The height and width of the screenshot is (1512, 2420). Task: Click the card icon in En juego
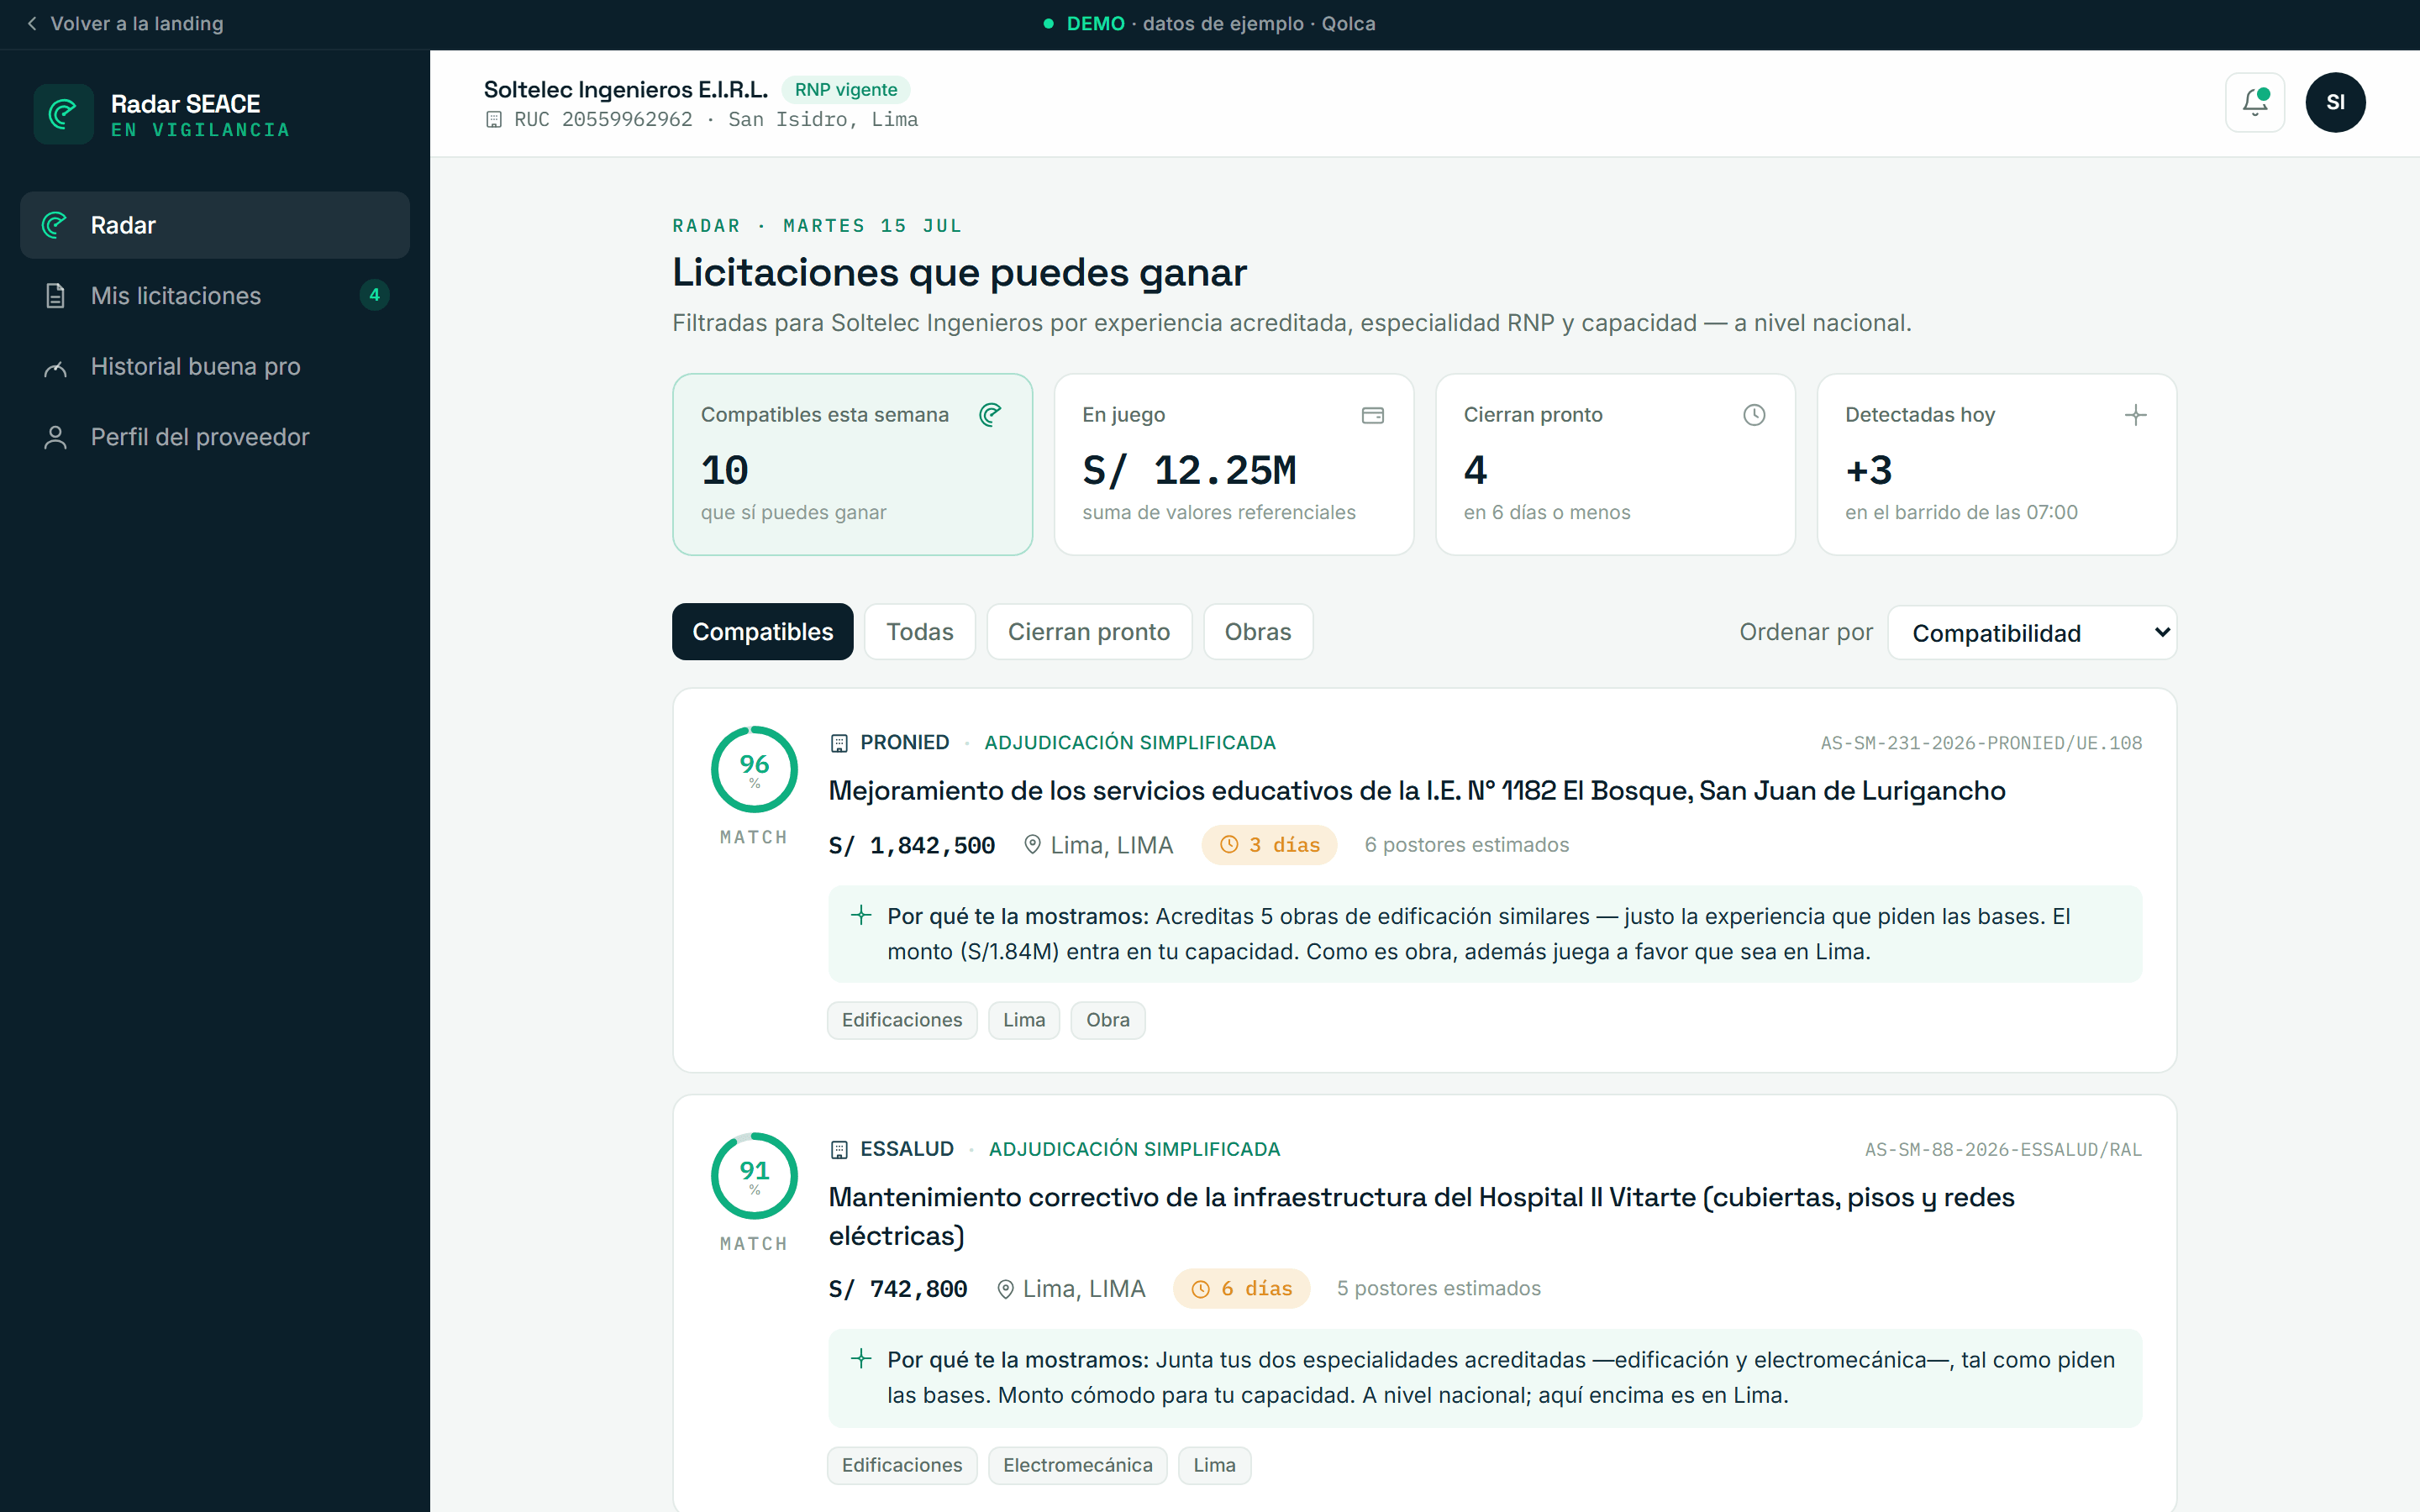click(x=1372, y=415)
